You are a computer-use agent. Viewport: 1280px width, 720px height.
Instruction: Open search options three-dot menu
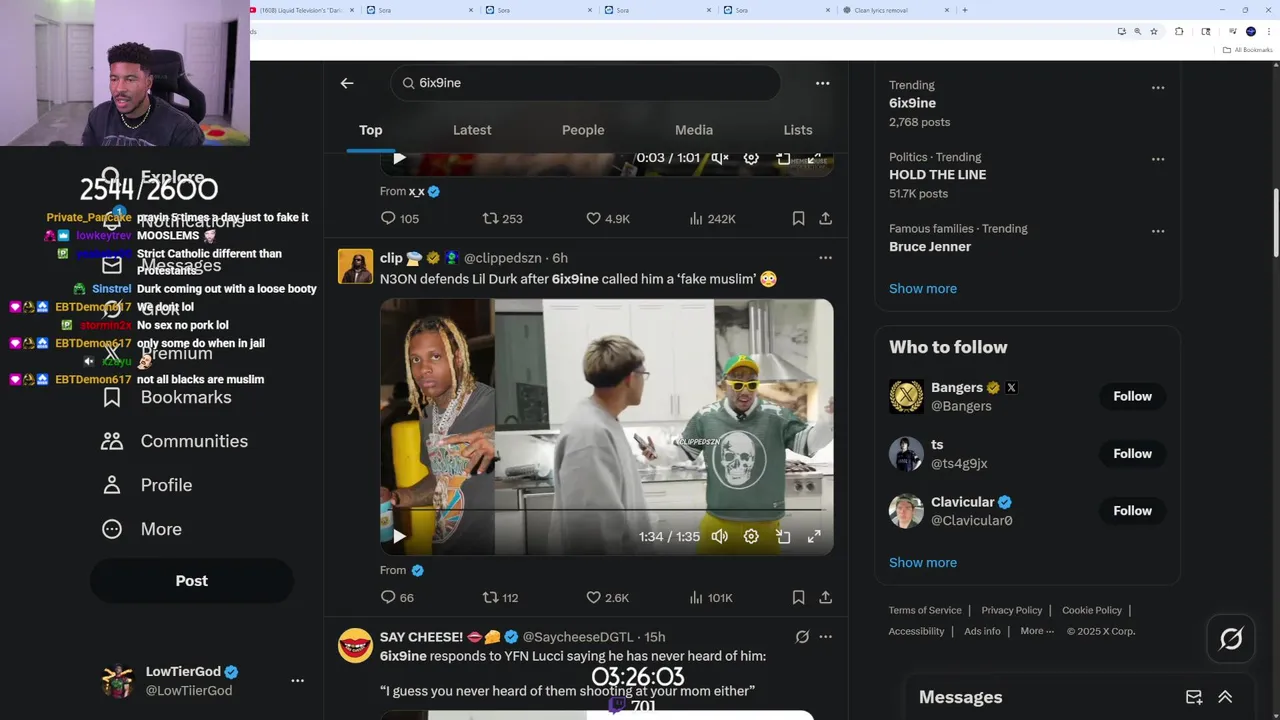[822, 83]
